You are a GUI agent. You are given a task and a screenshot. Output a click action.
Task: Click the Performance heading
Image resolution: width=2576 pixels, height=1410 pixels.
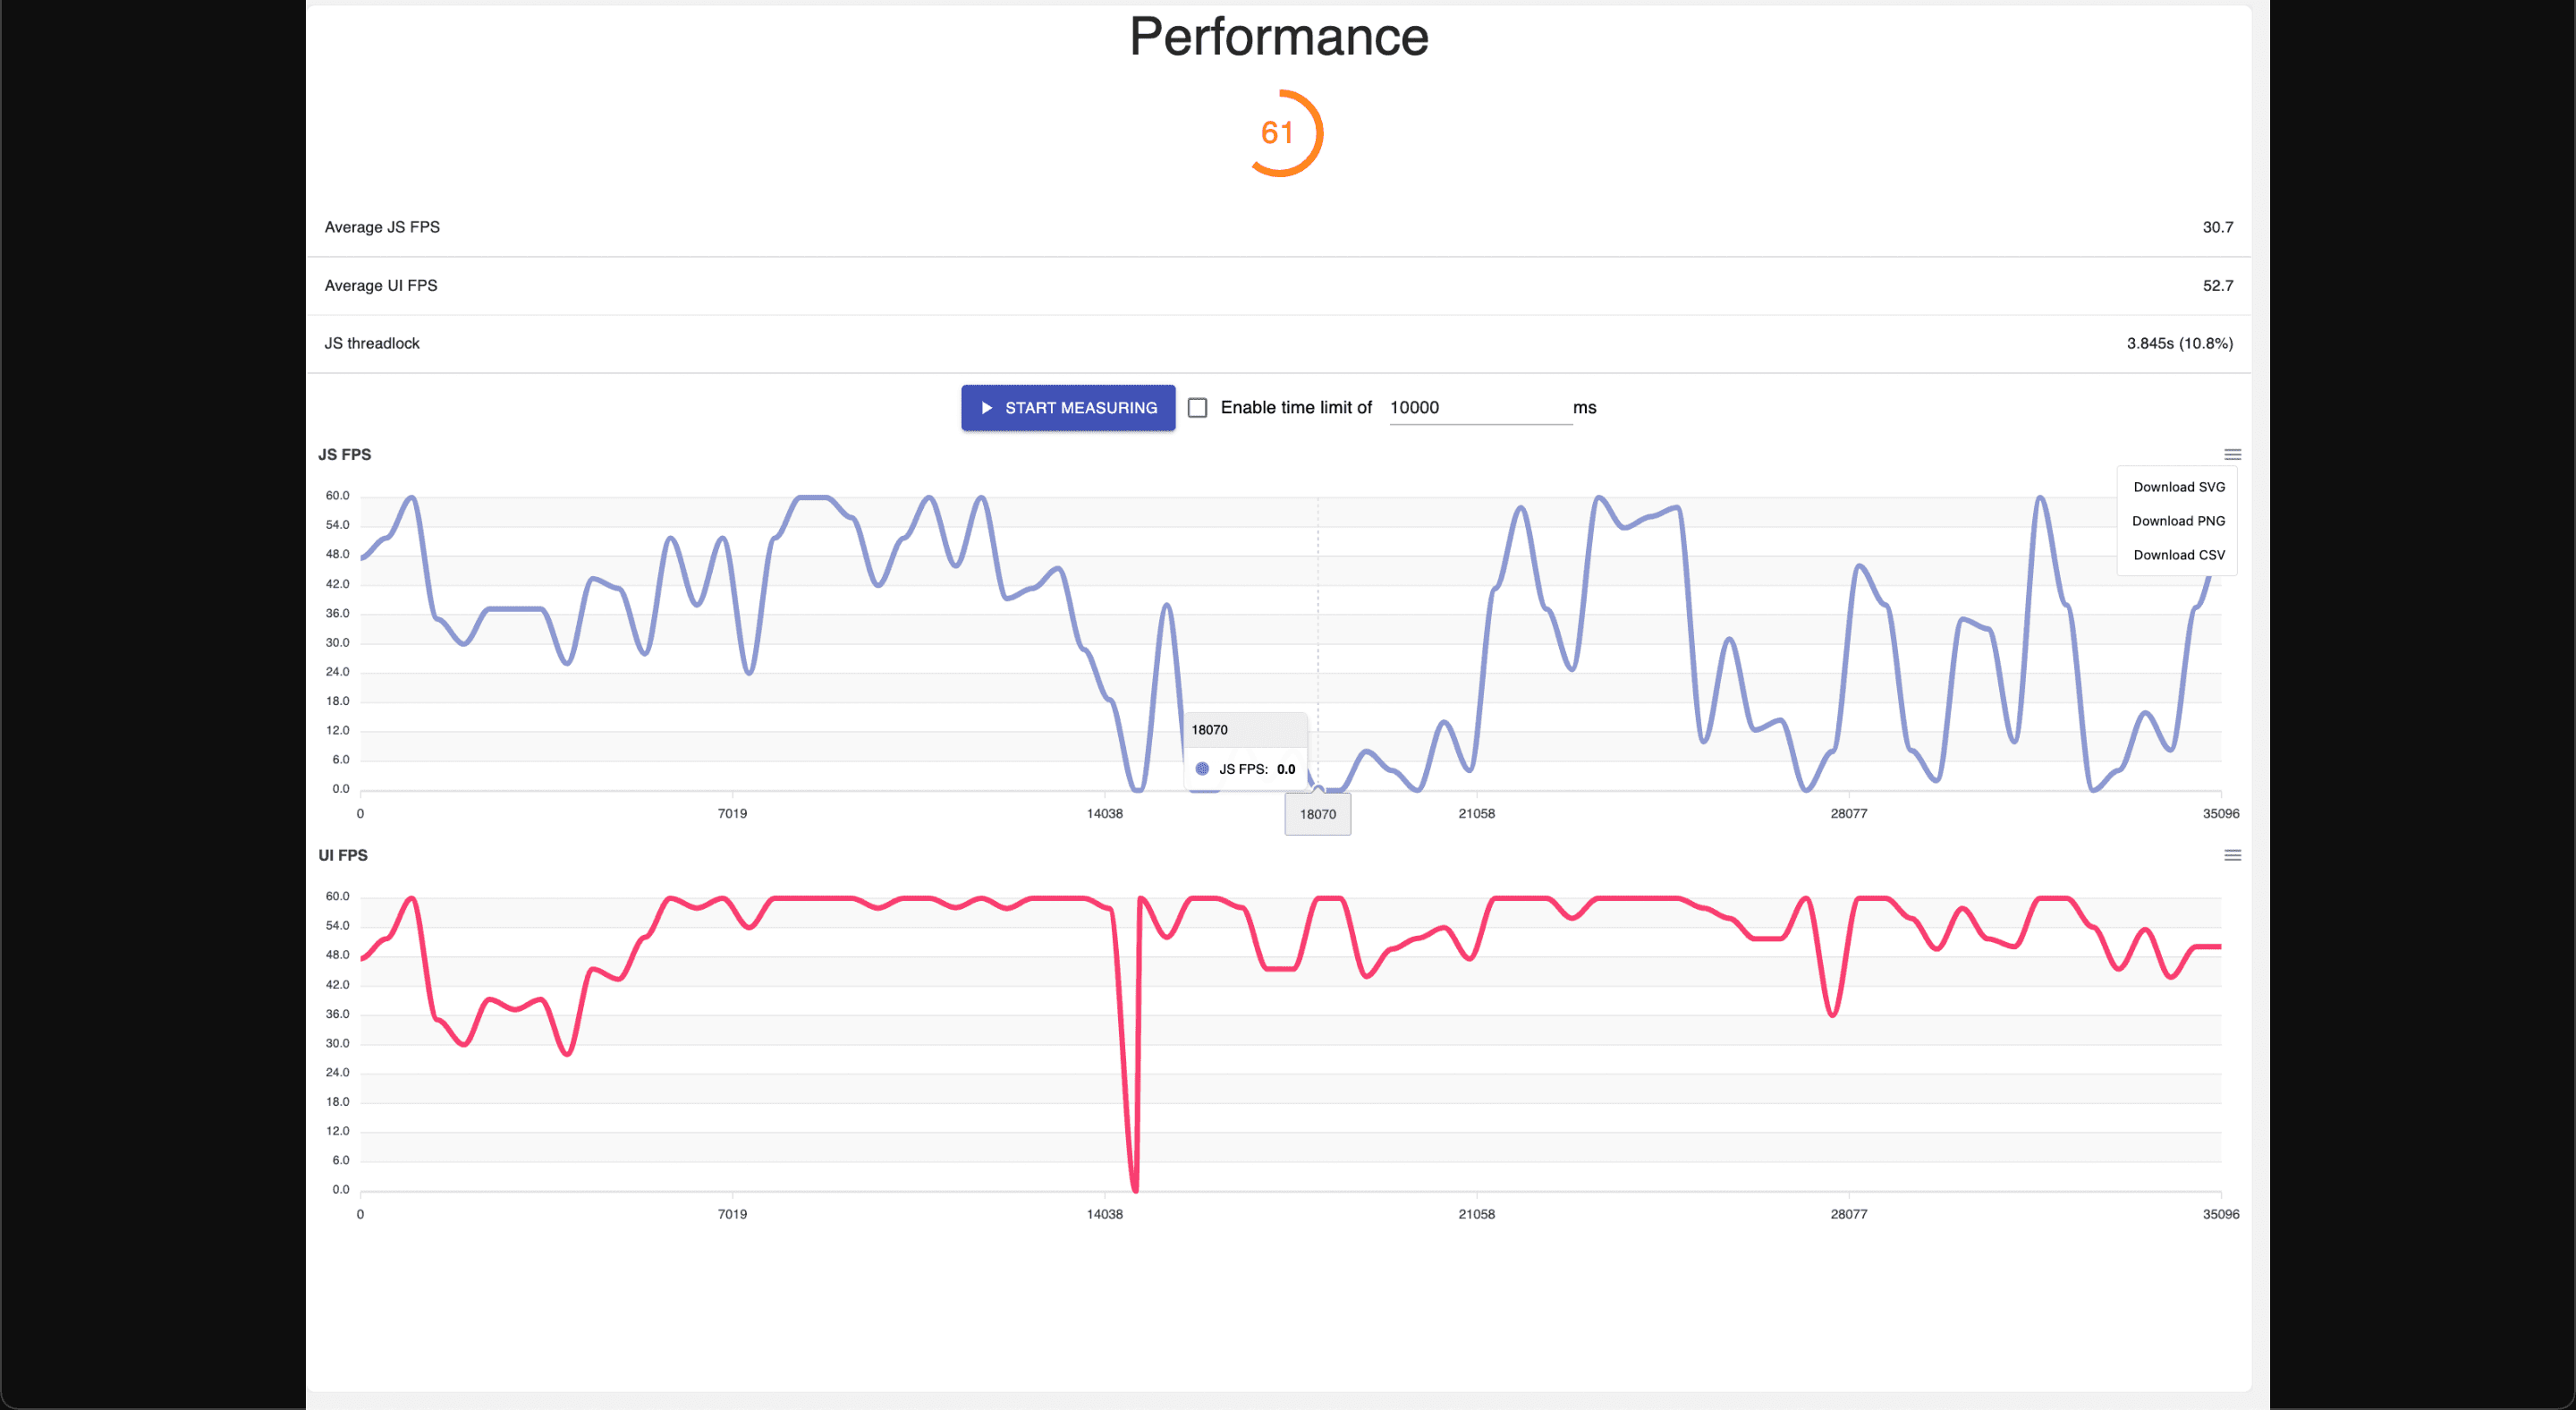click(1278, 37)
